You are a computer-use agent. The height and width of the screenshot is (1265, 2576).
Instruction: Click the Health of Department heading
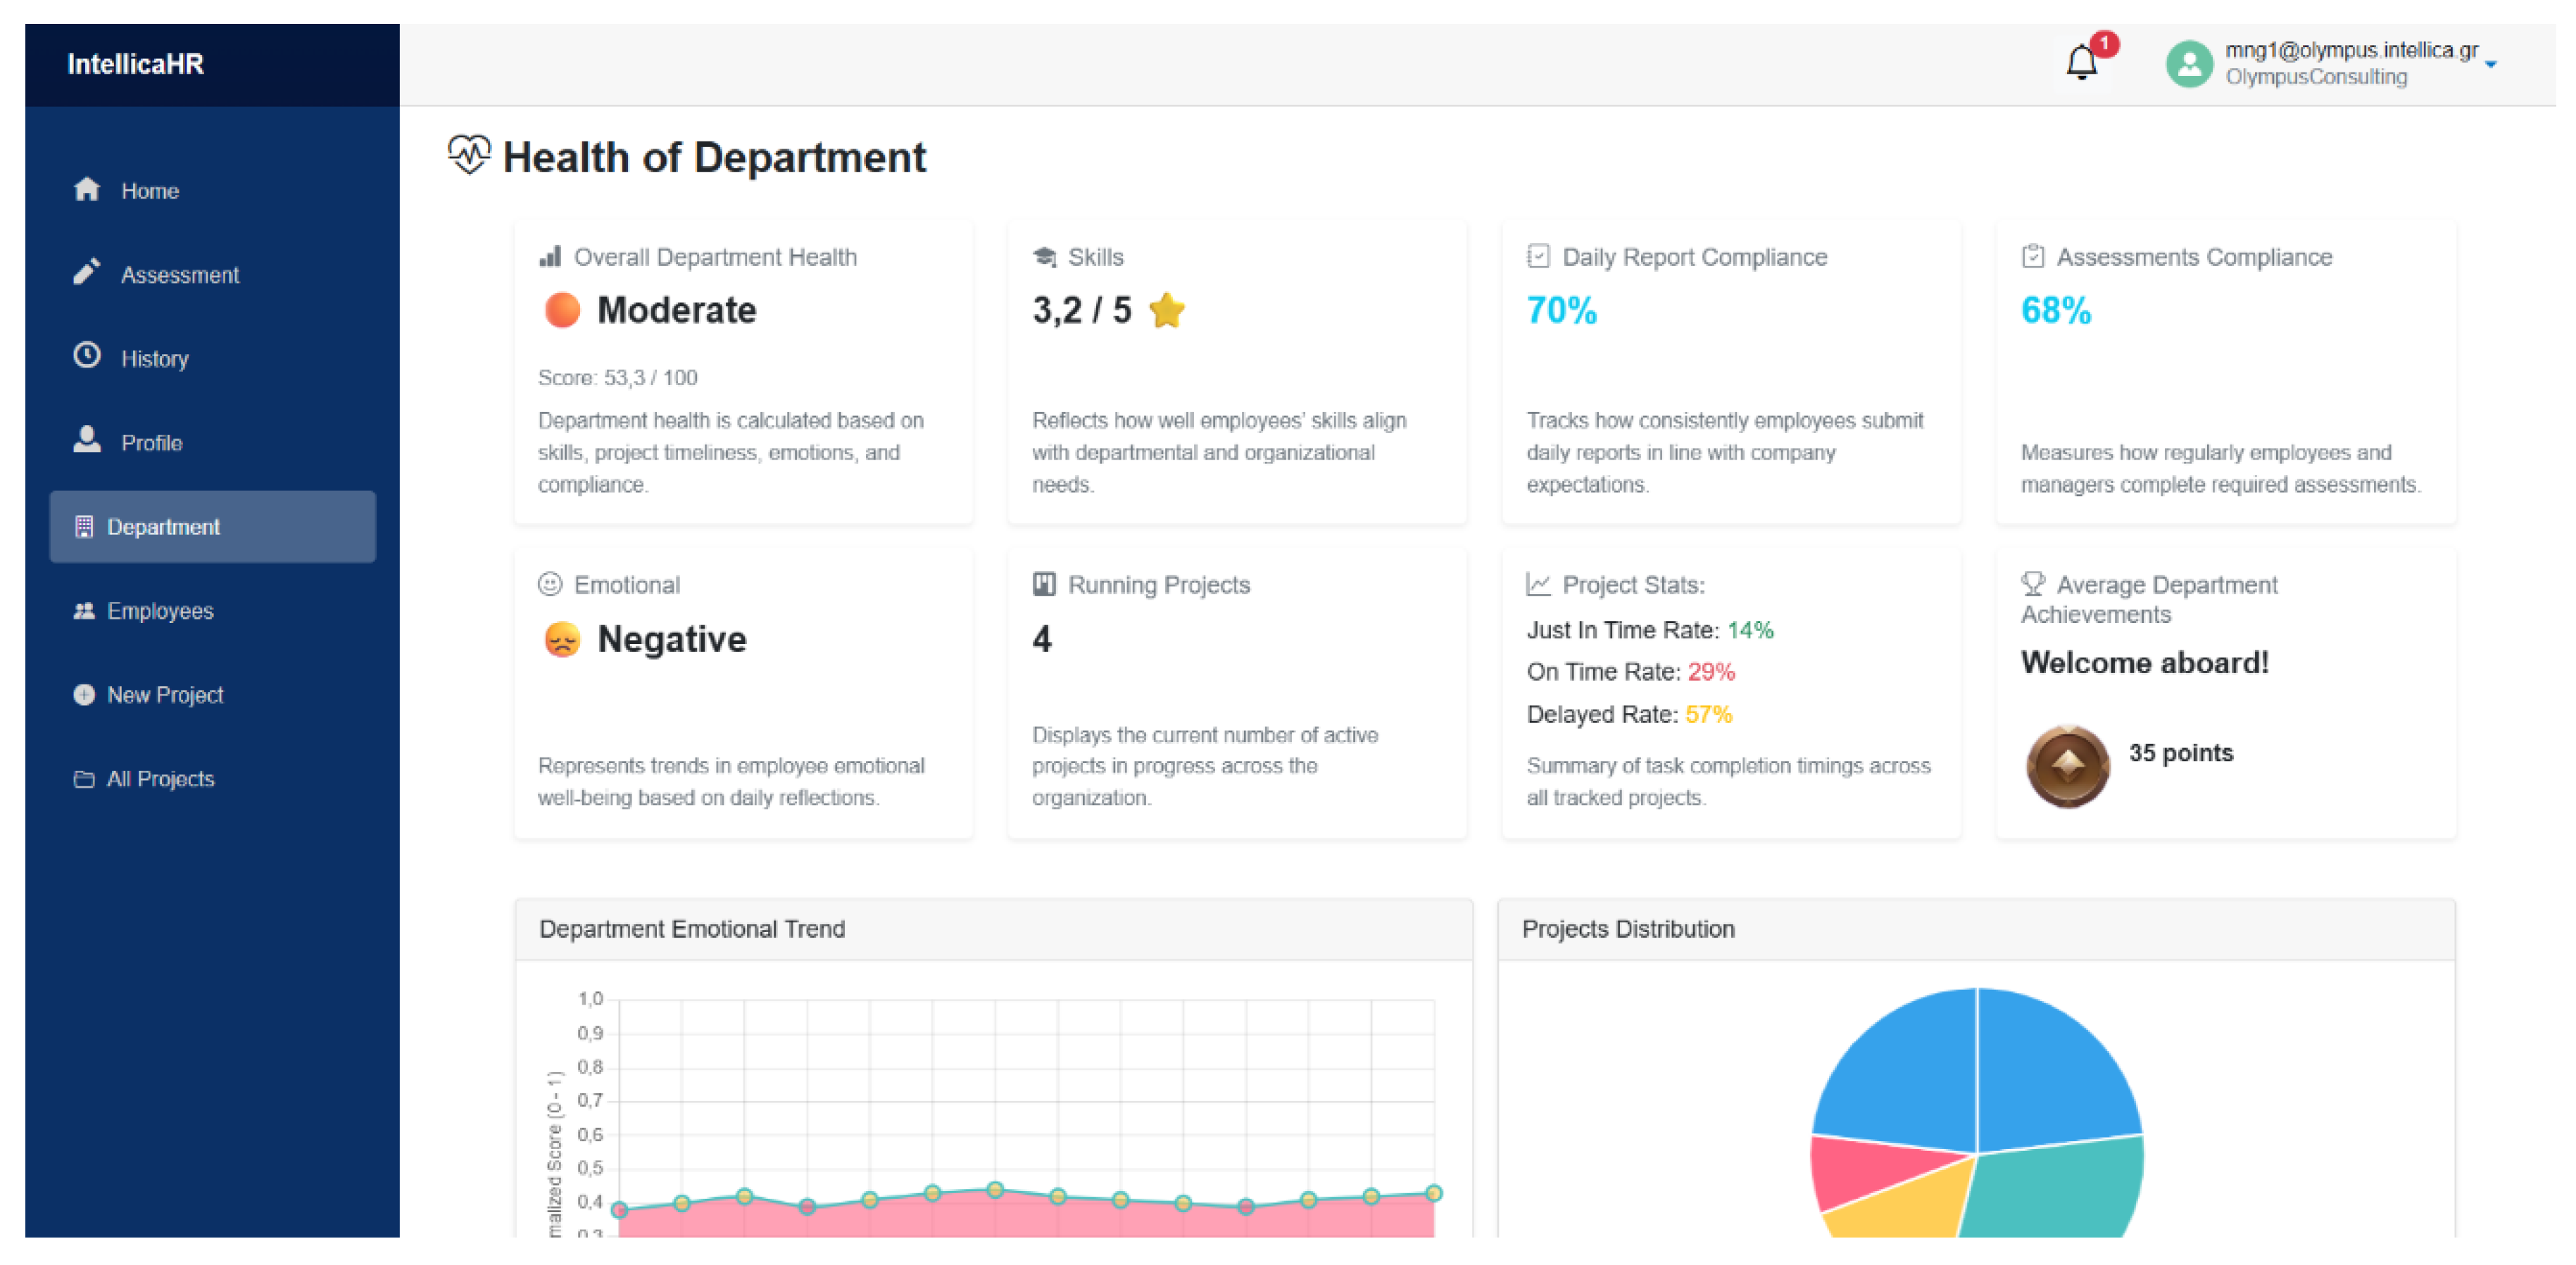tap(714, 157)
